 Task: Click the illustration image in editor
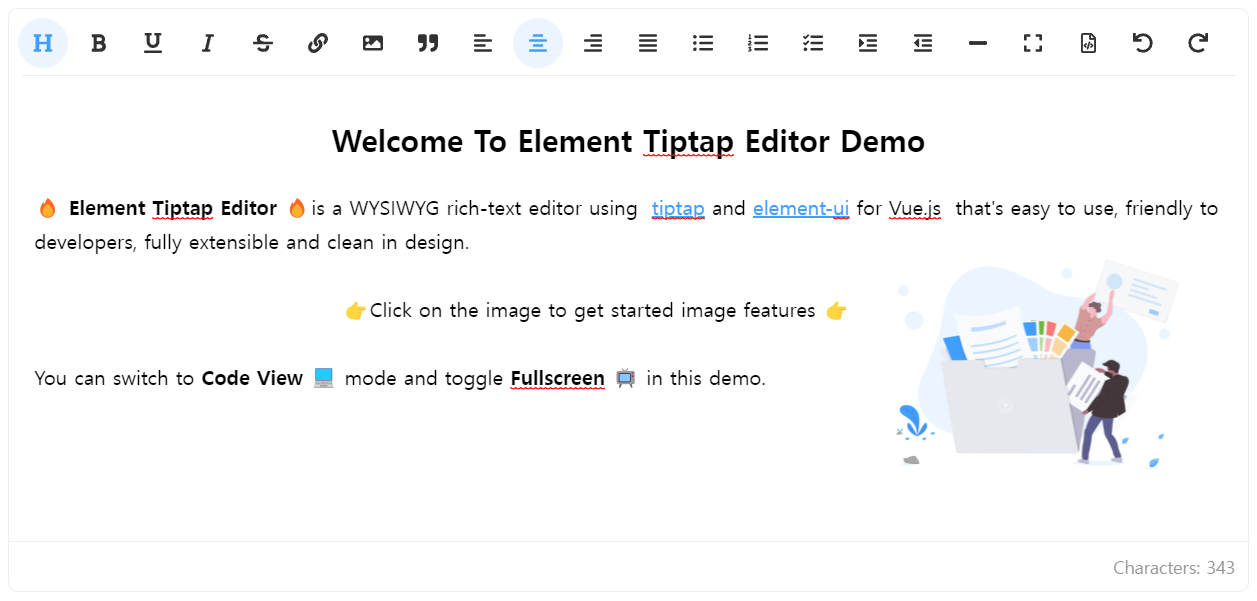tap(1037, 364)
